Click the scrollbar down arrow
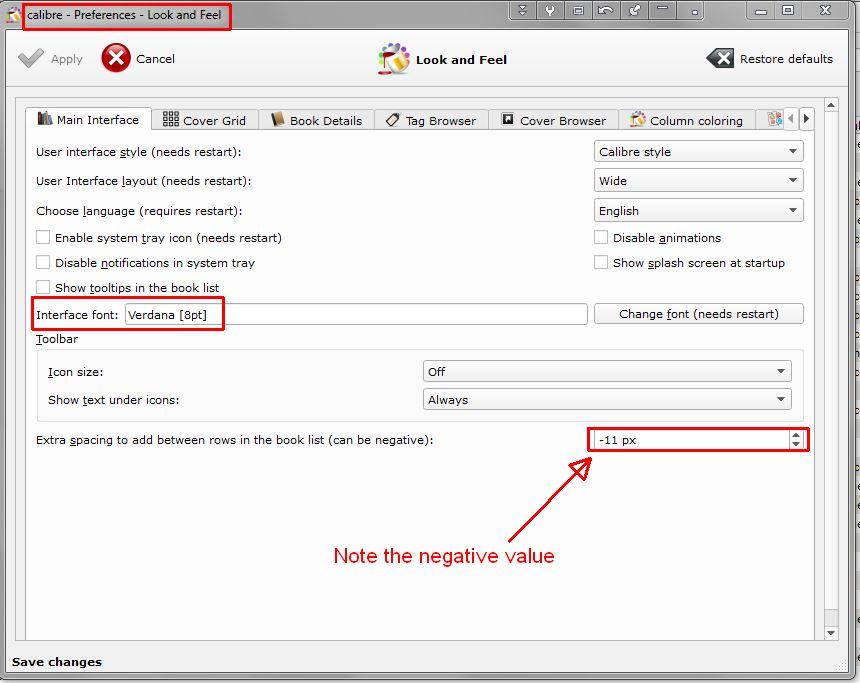The height and width of the screenshot is (683, 860). (x=831, y=633)
